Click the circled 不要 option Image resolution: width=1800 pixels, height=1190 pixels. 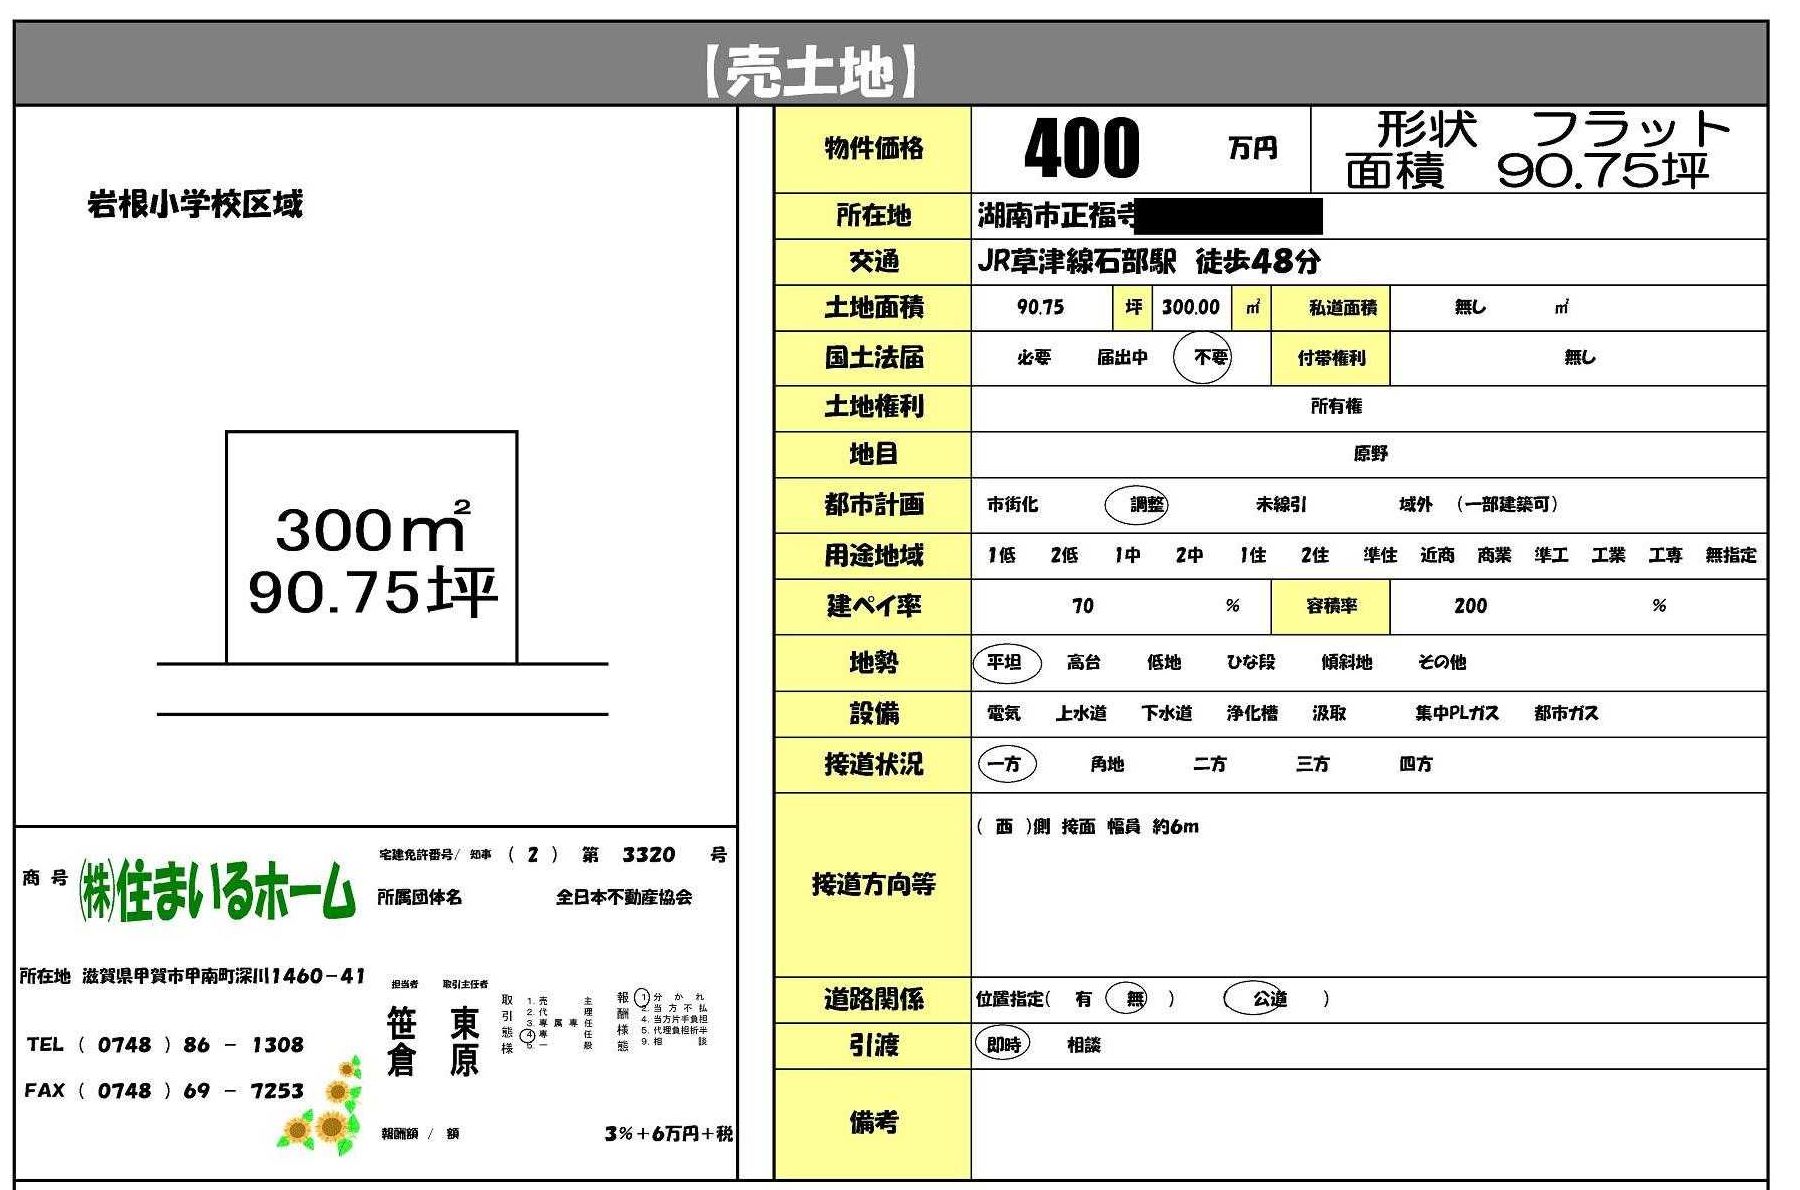(x=1202, y=356)
